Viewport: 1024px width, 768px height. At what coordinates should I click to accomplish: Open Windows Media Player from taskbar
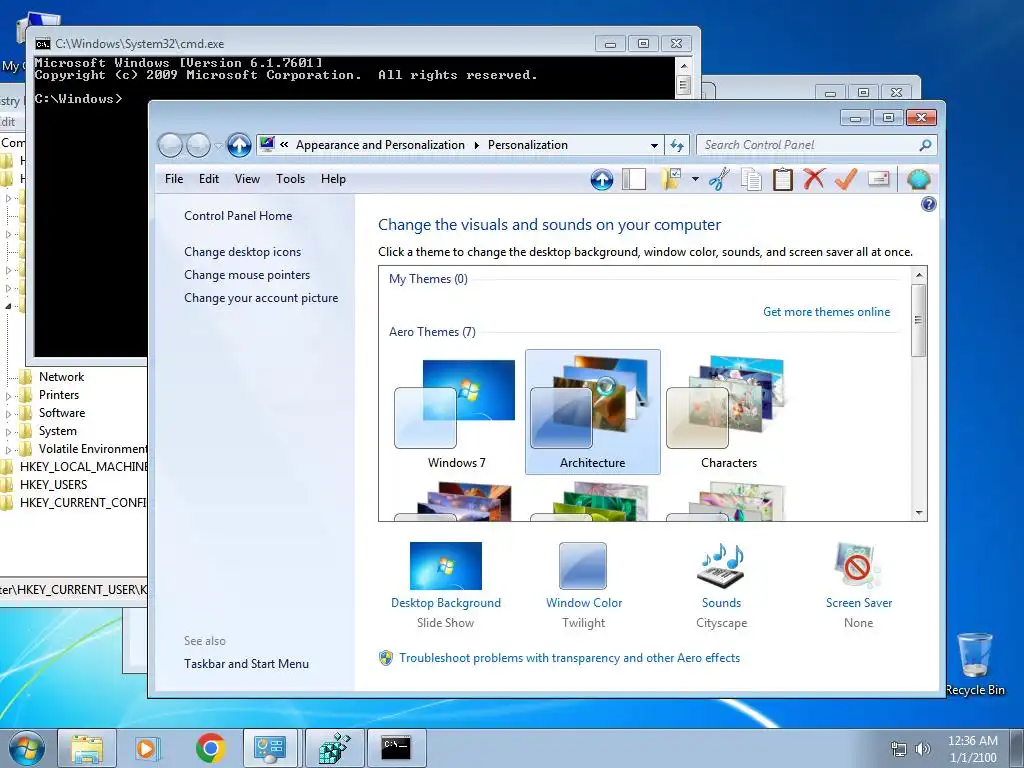[x=146, y=748]
